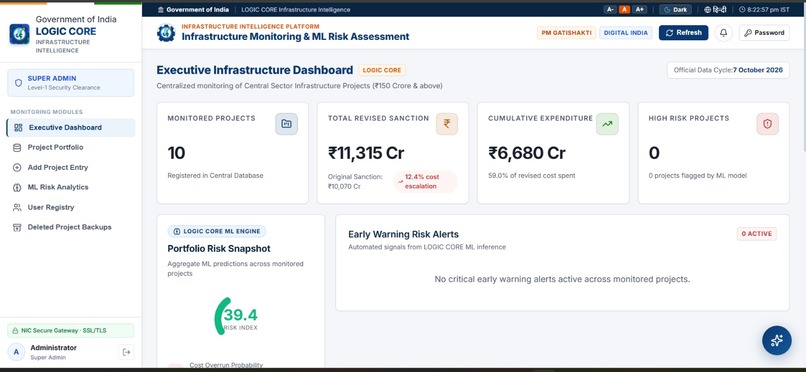Image resolution: width=806 pixels, height=372 pixels.
Task: Click the LOGIC CORE ML ENGINE tag
Action: tap(217, 231)
